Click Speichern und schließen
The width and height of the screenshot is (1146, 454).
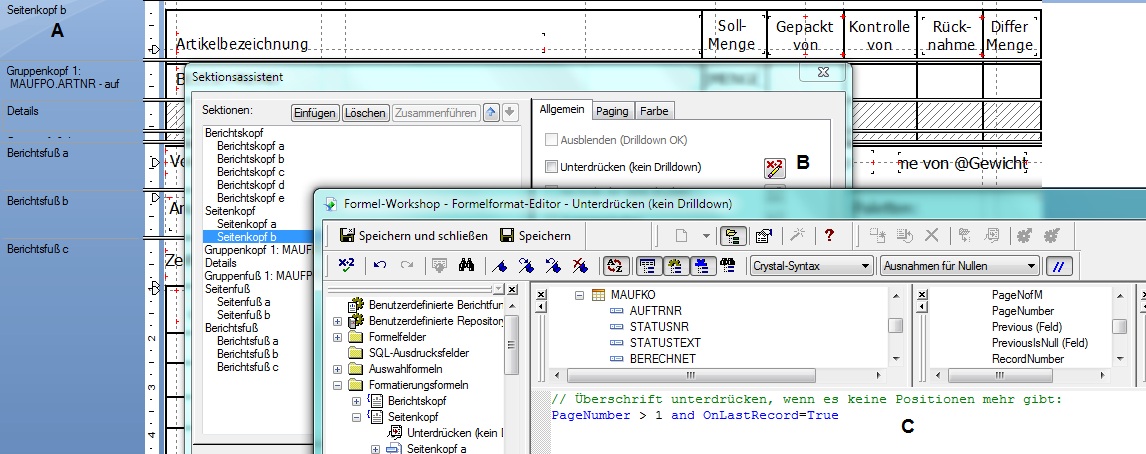[414, 235]
